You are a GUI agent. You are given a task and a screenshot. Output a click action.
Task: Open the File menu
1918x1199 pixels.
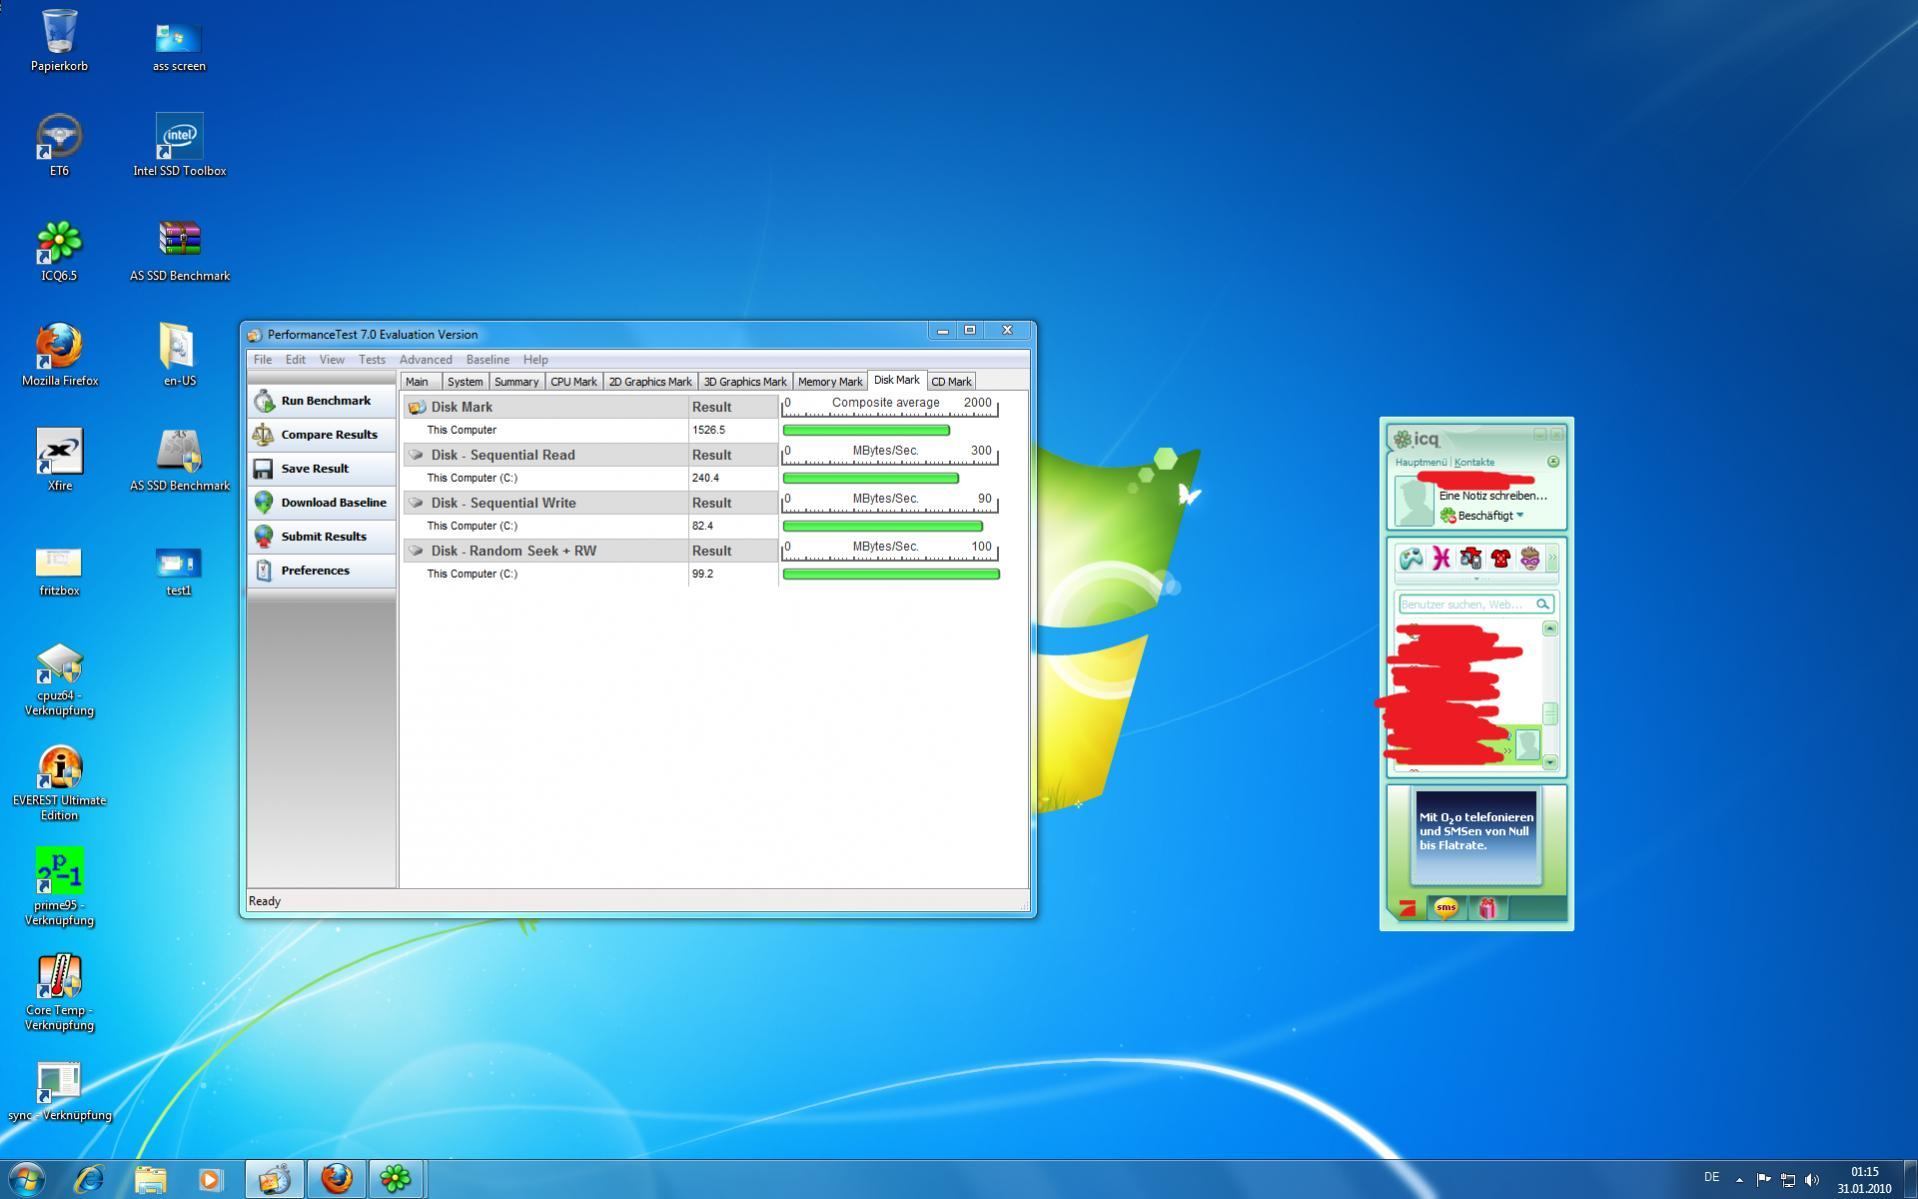point(263,360)
